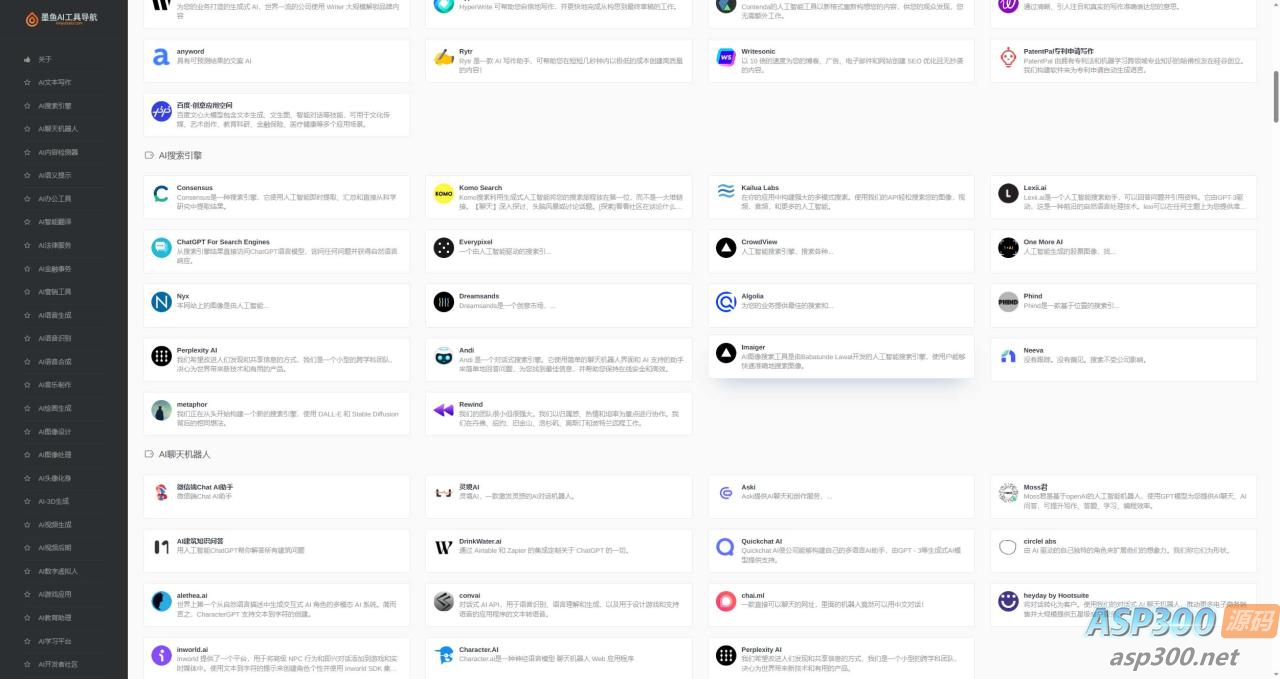Click the Rytr pencil icon
This screenshot has height=679, width=1280.
click(x=444, y=57)
